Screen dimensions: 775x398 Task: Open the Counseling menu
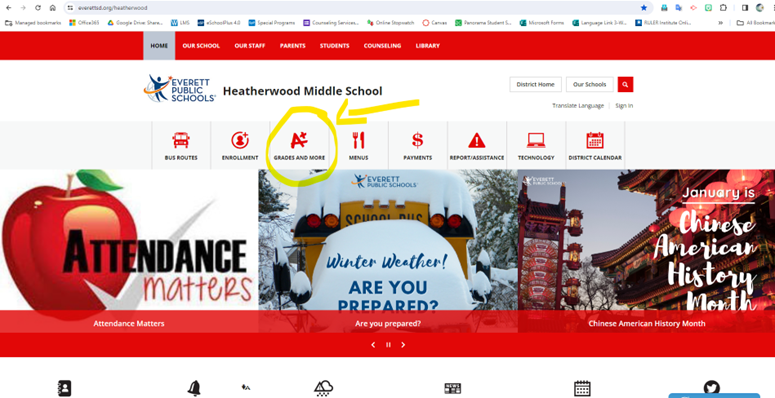[x=382, y=45]
